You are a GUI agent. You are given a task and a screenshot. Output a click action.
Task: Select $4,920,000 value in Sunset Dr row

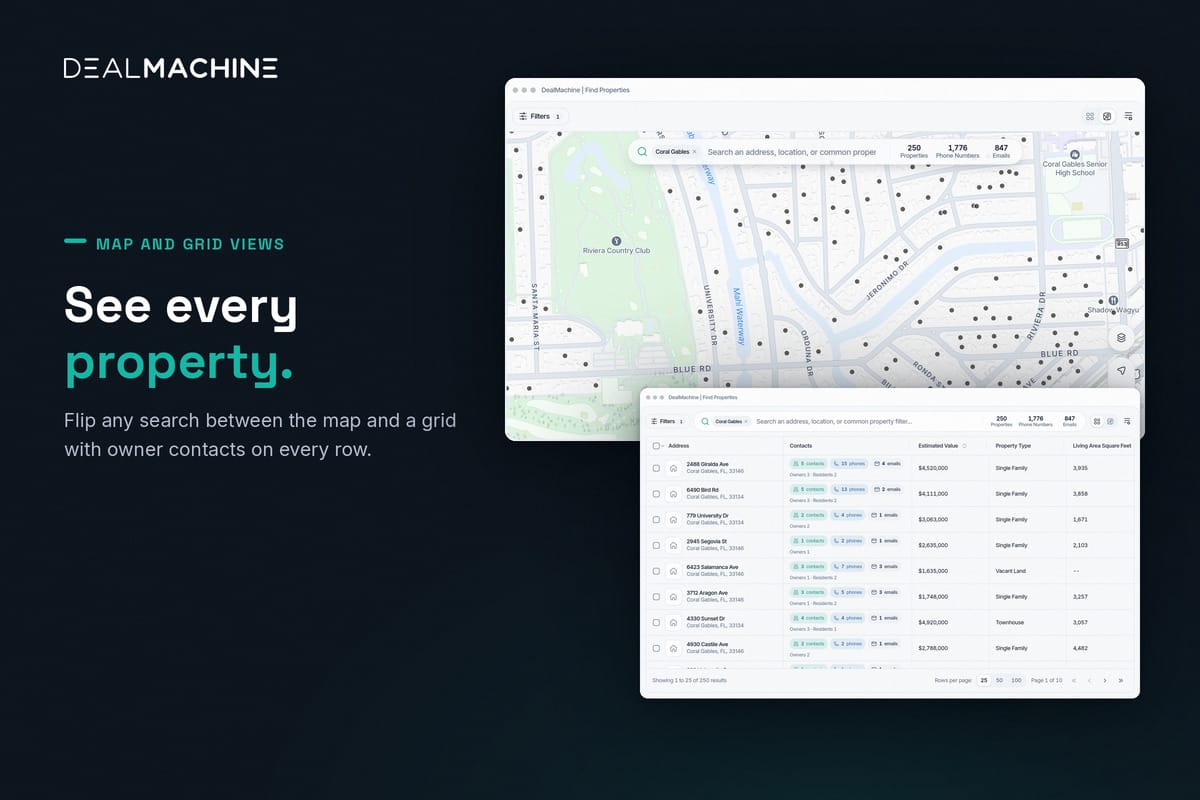tap(933, 622)
